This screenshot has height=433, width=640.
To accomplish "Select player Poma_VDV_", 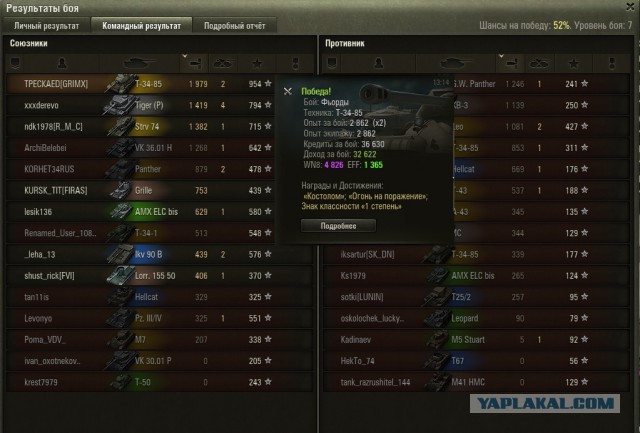I will 45,340.
